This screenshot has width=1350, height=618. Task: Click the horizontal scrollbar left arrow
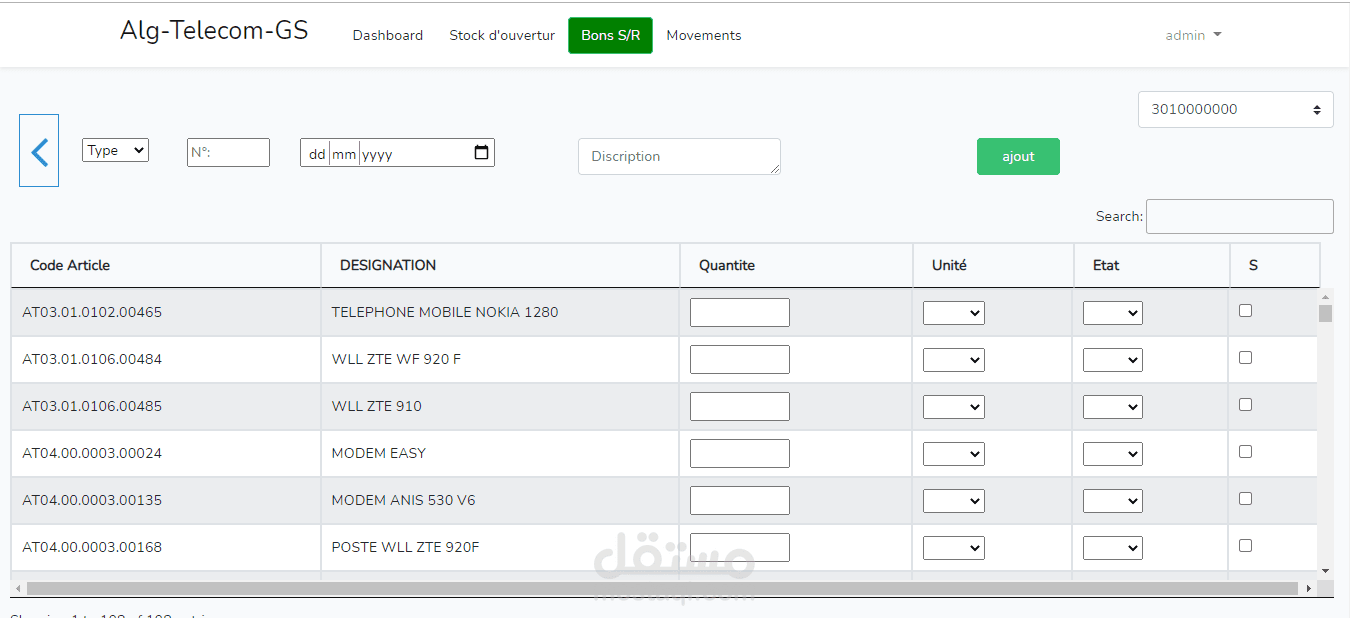pyautogui.click(x=18, y=588)
